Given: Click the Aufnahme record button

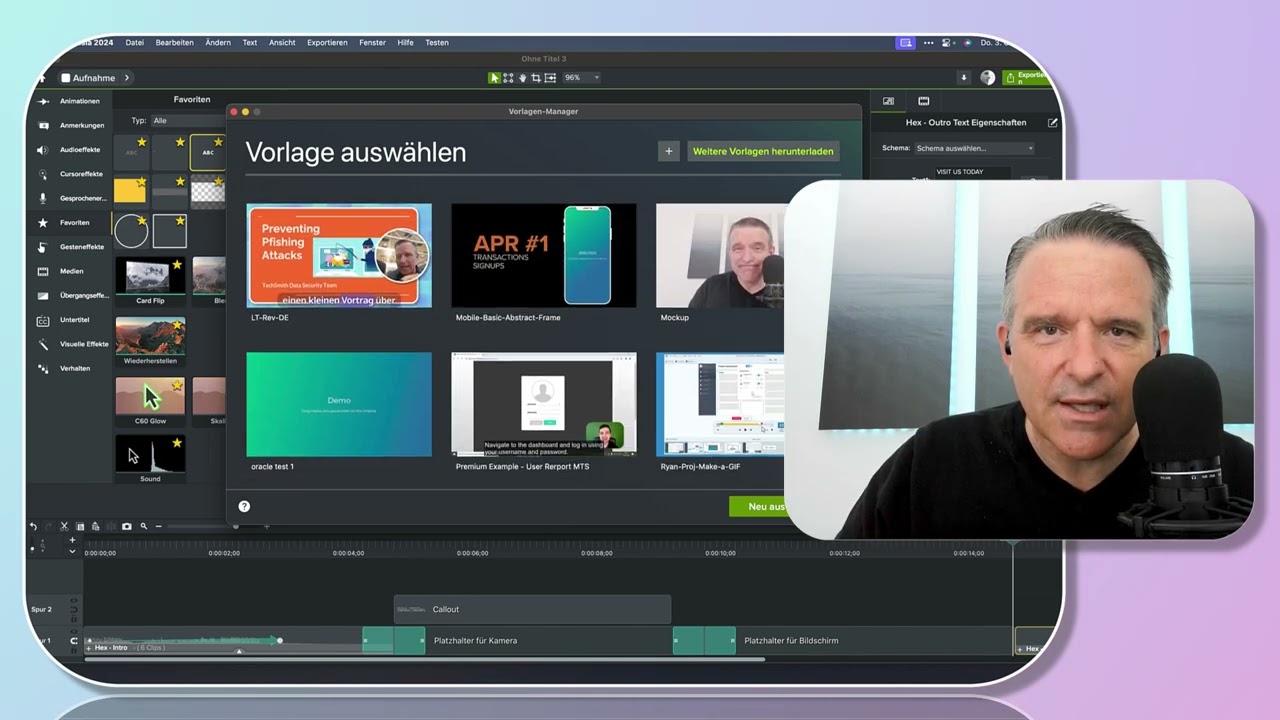Looking at the screenshot, I should 88,78.
